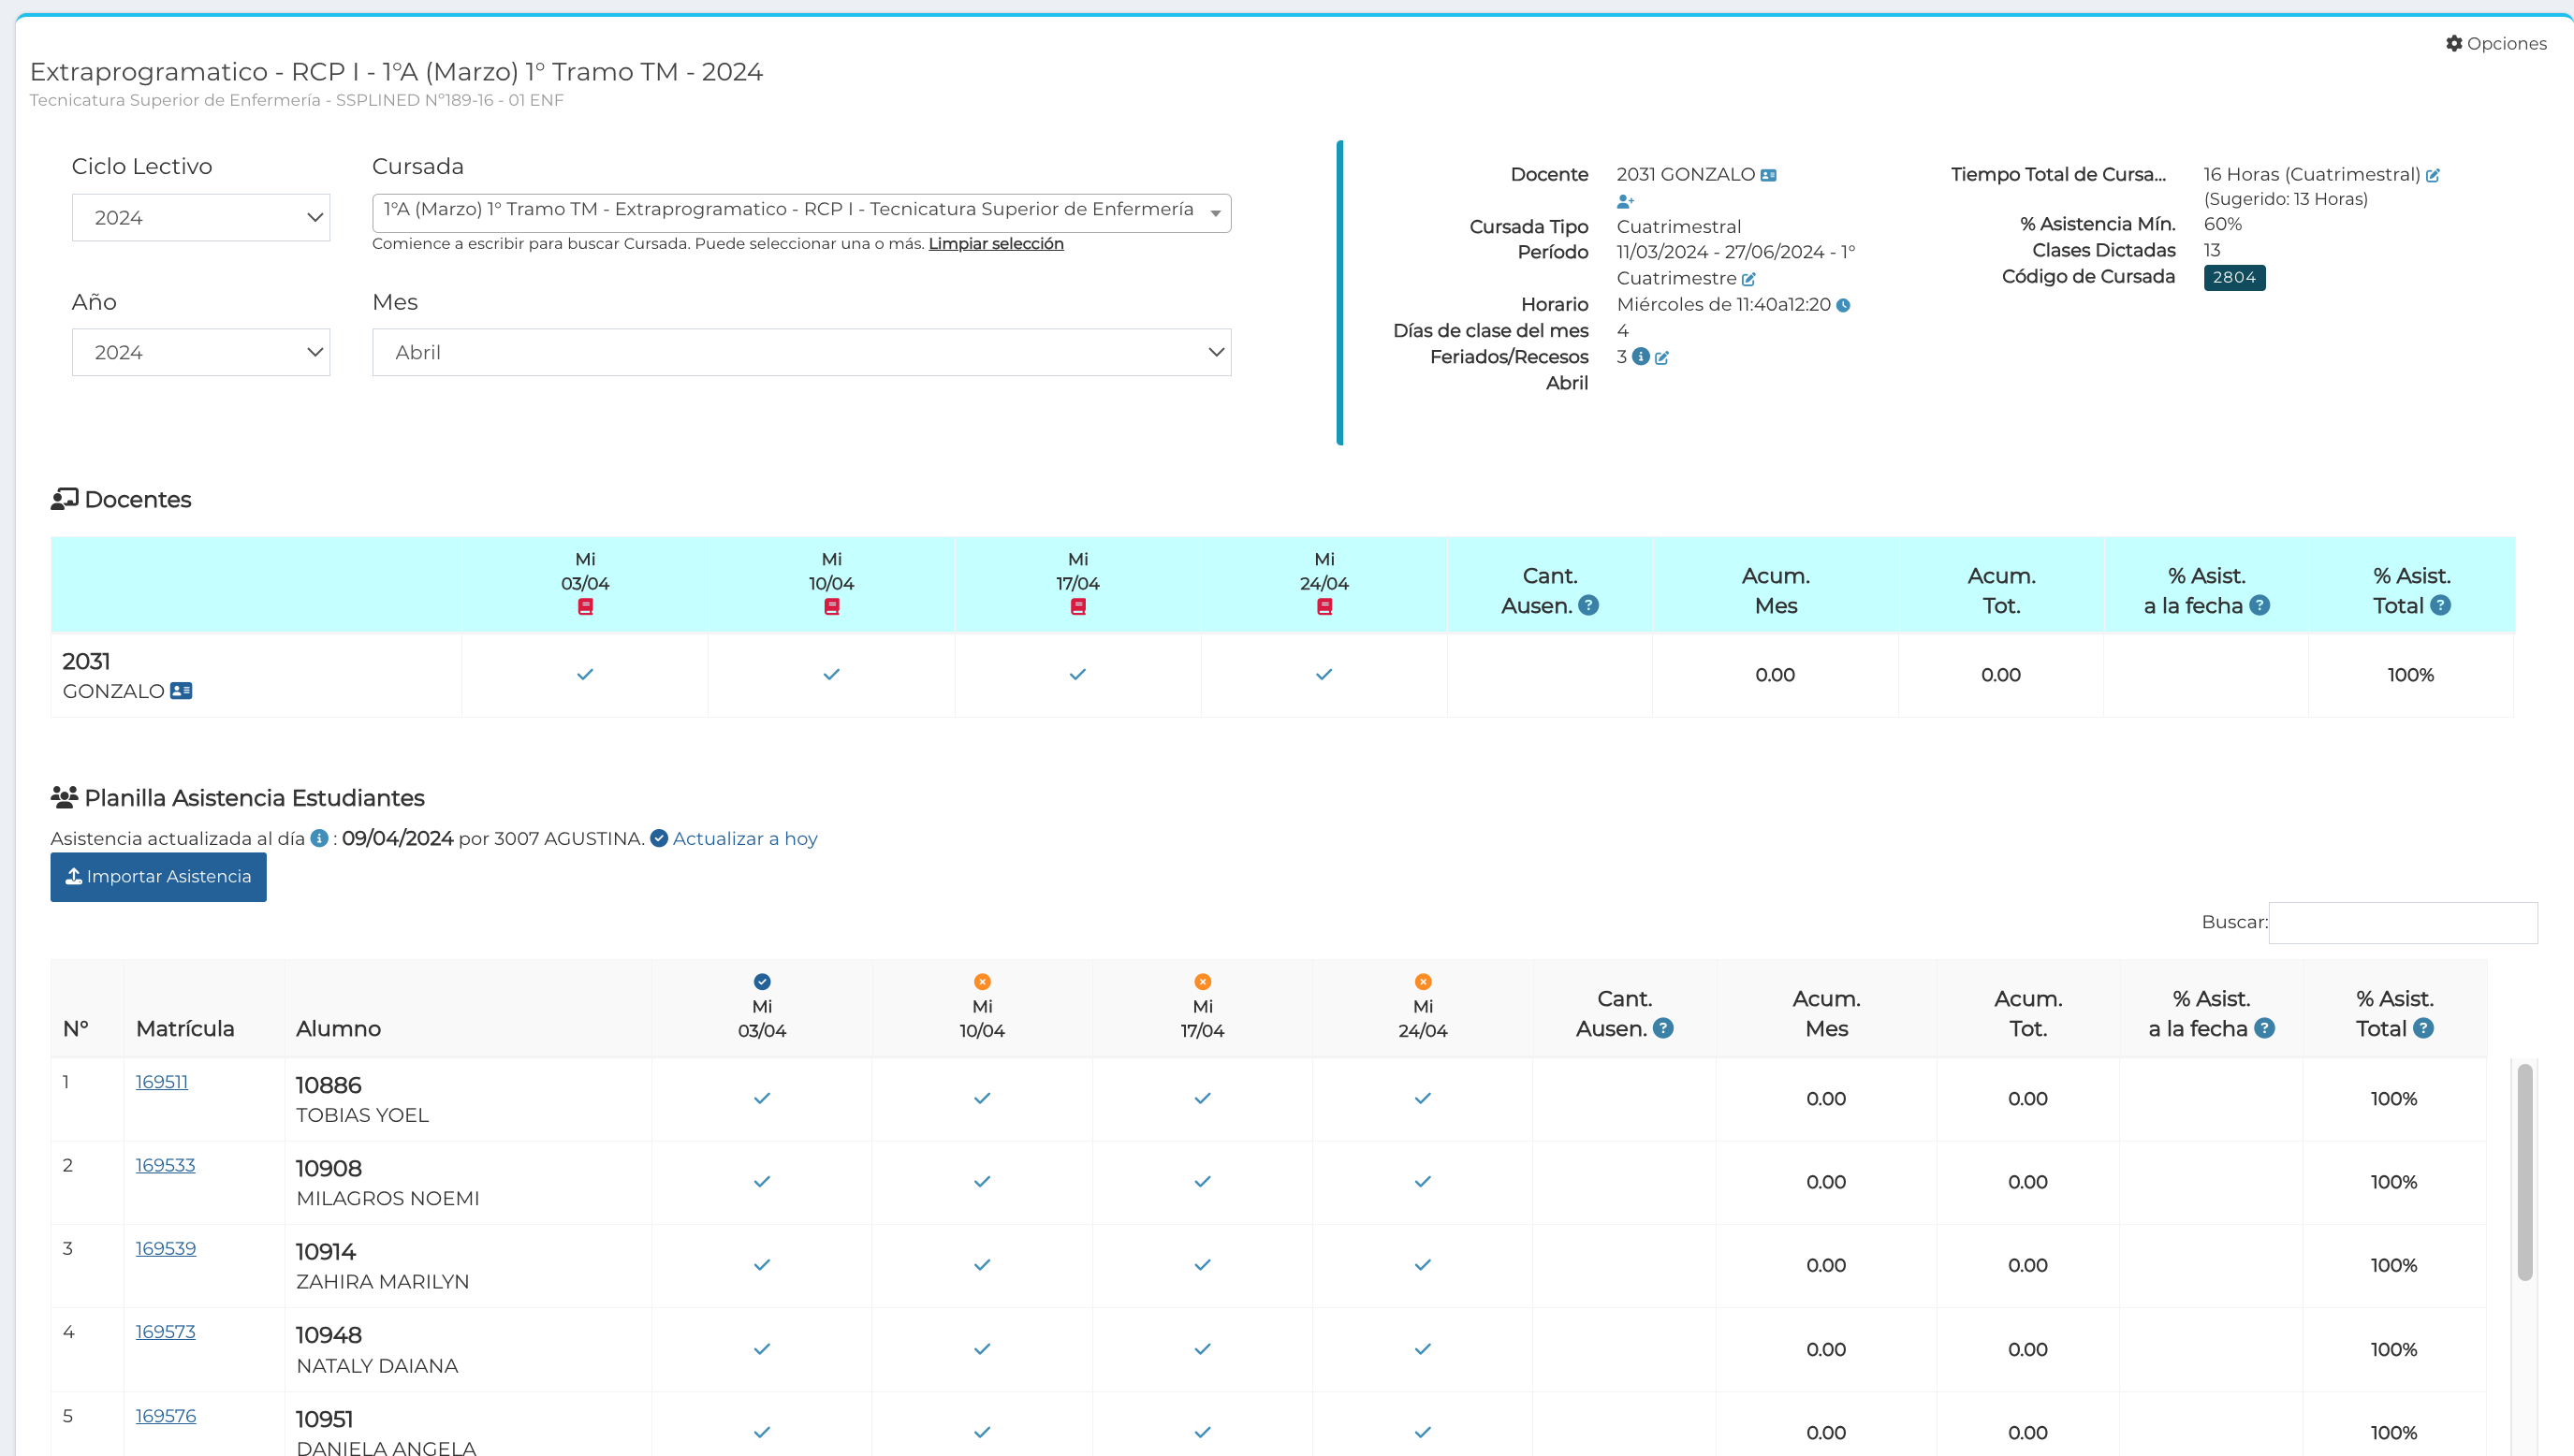This screenshot has width=2574, height=1456.
Task: Expand the Mes dropdown showing Abril
Action: [801, 352]
